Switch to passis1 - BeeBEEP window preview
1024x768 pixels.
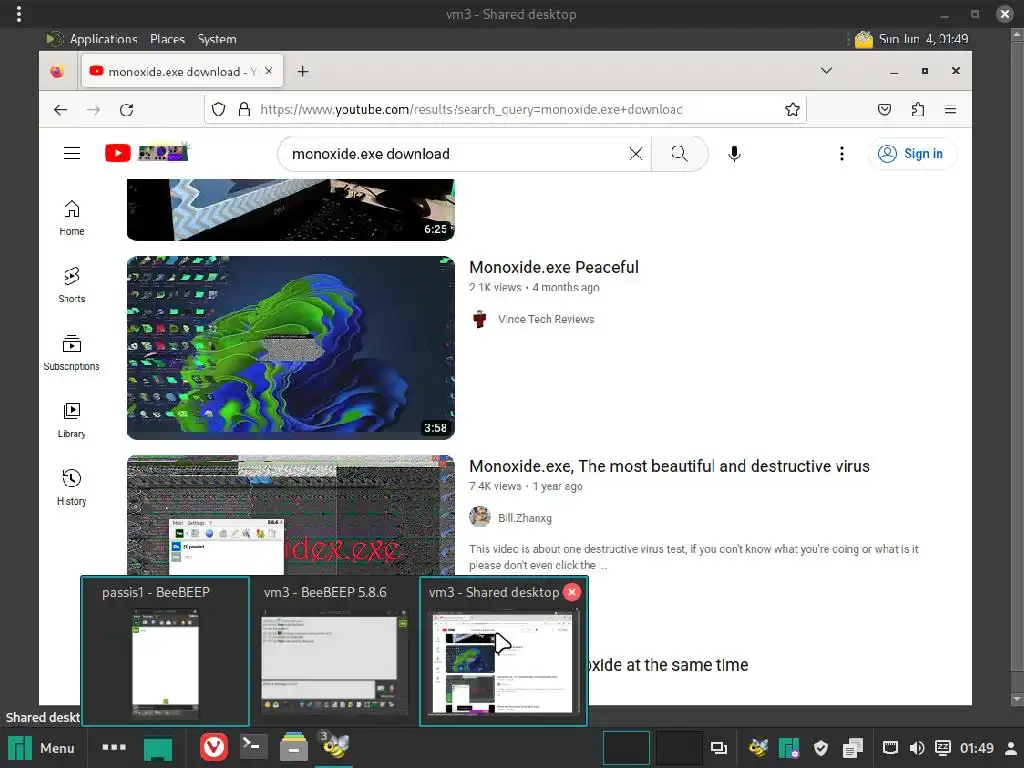(165, 651)
